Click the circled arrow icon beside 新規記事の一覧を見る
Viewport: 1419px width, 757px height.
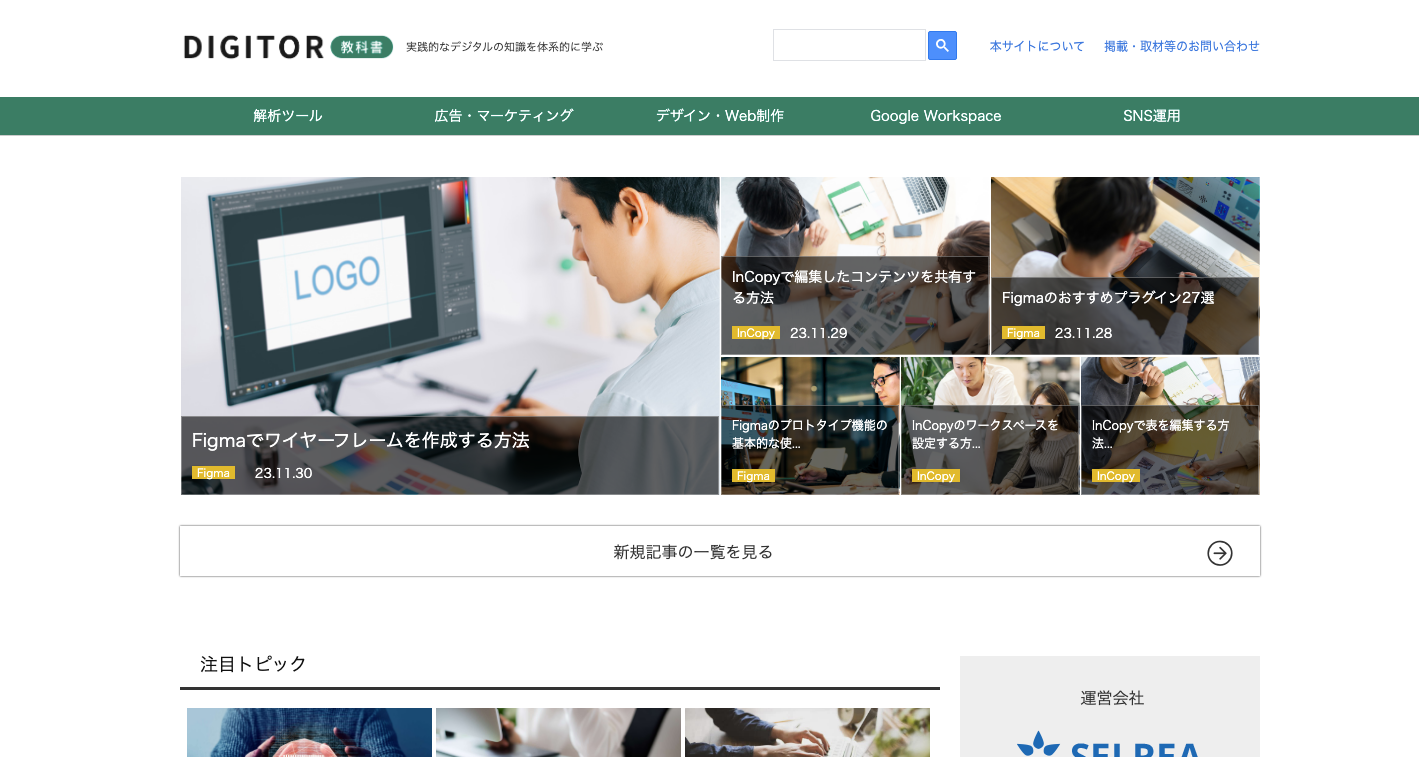(x=1219, y=553)
